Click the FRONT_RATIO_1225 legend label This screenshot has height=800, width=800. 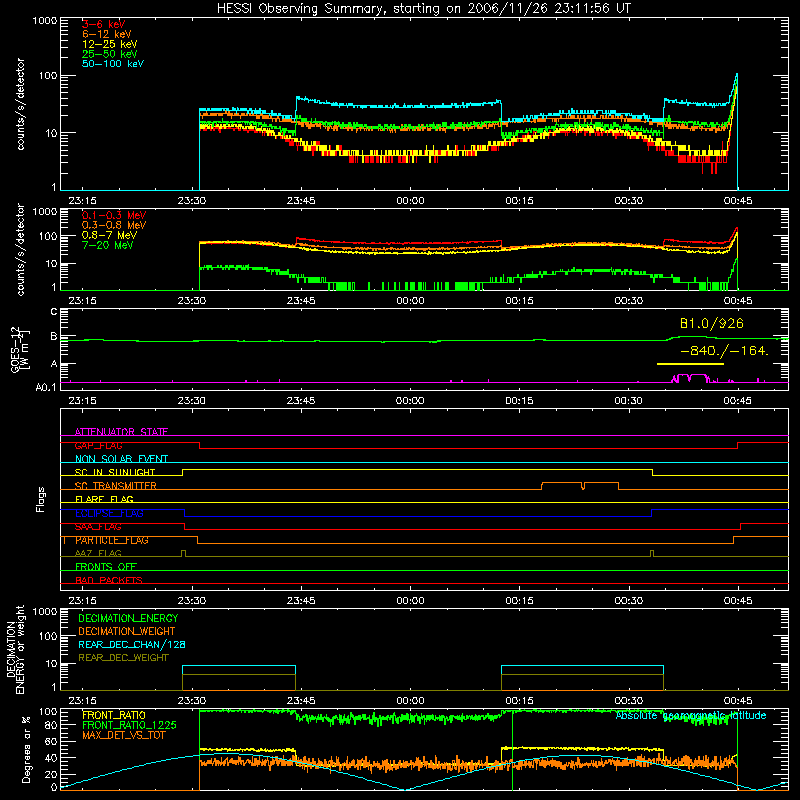129,725
